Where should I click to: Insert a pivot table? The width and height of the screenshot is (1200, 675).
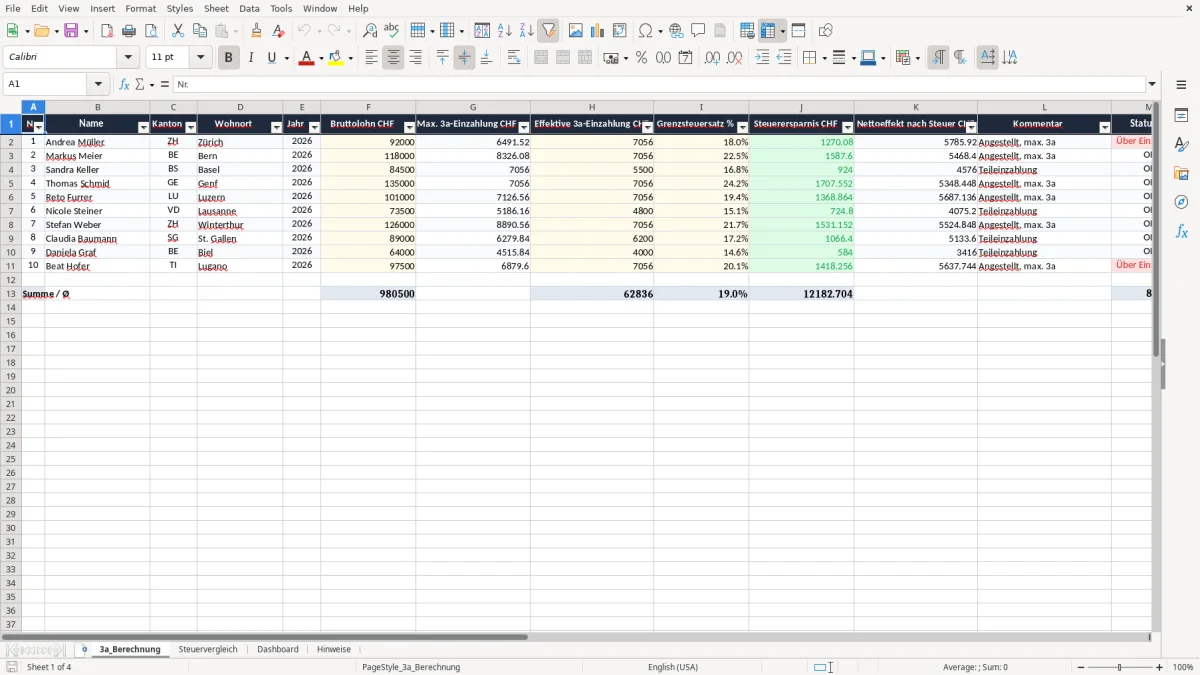click(620, 31)
